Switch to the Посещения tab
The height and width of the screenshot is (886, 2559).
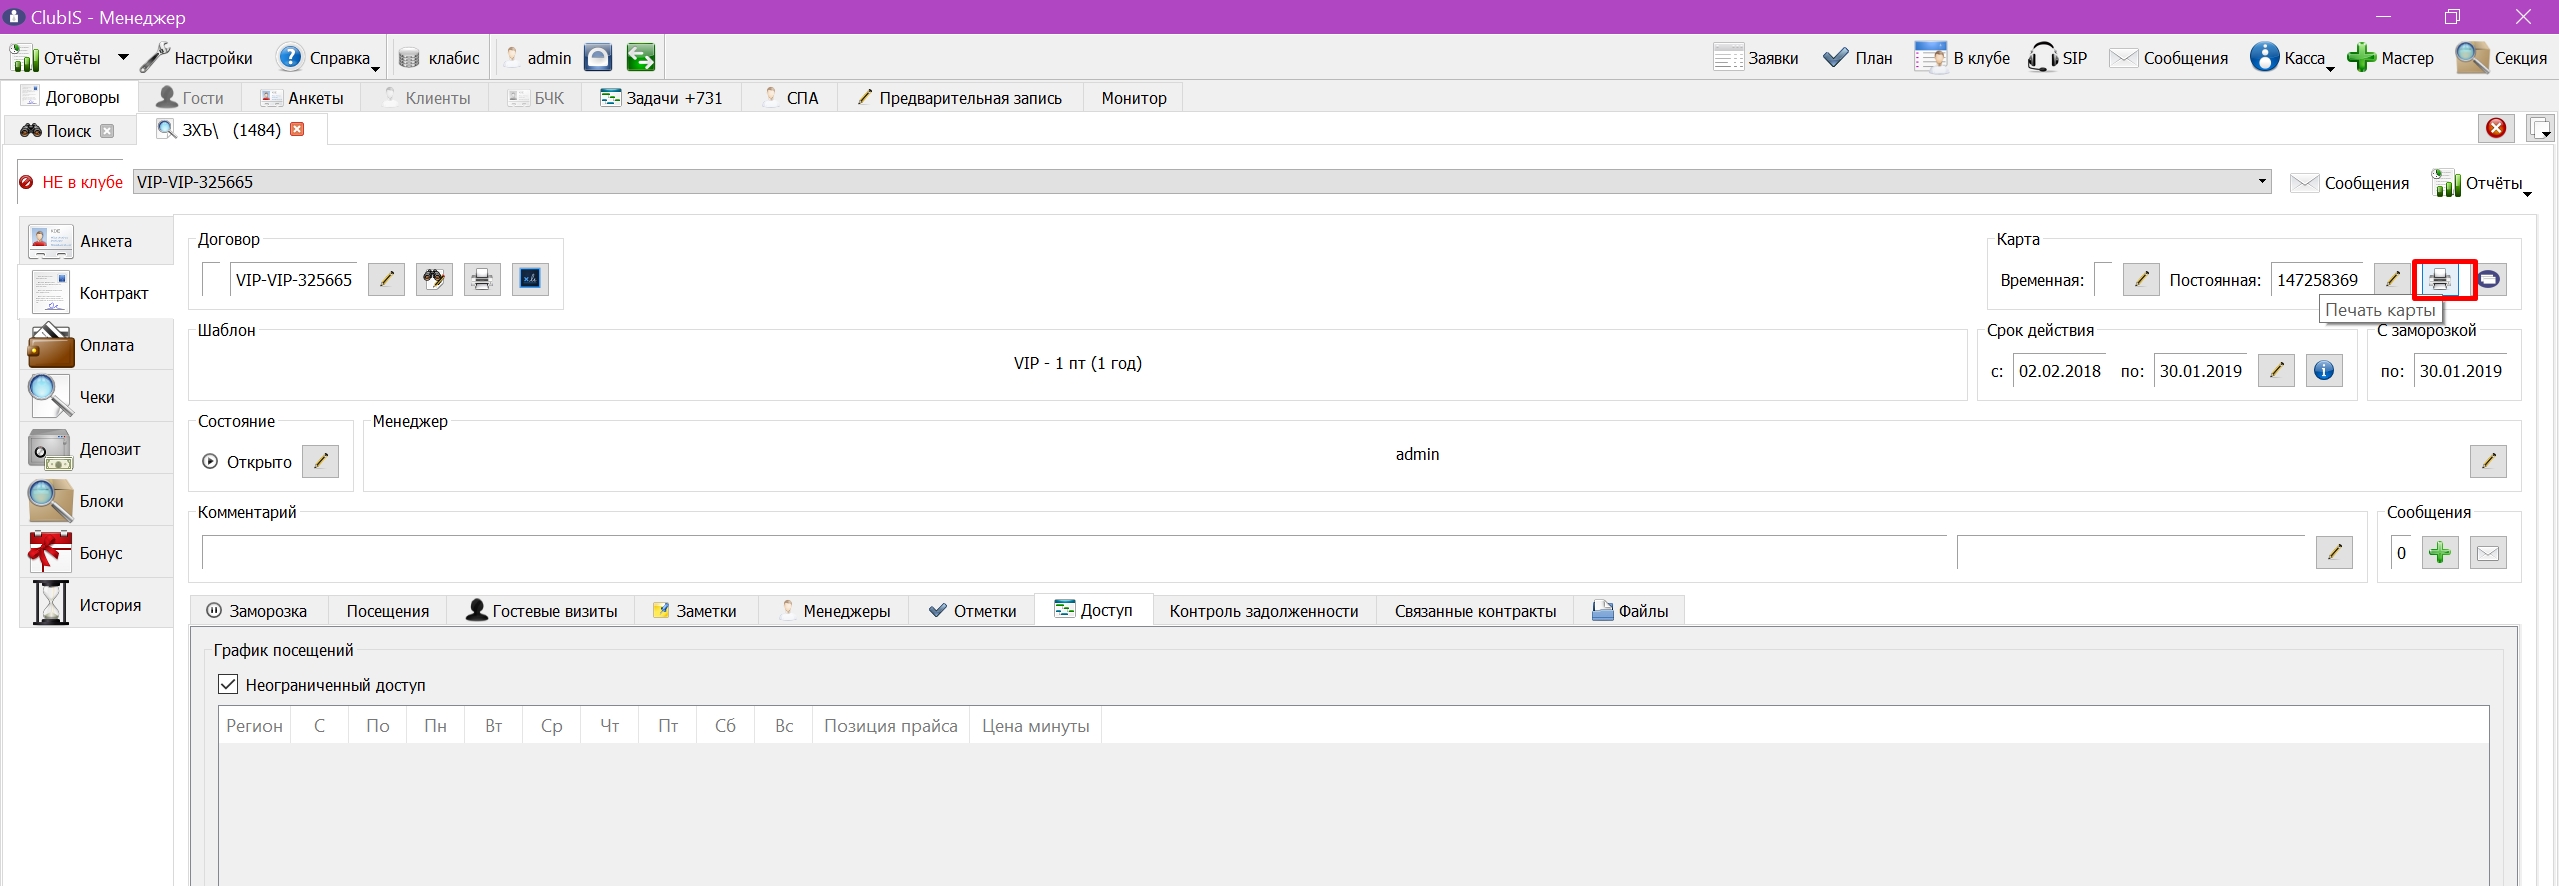(x=388, y=610)
